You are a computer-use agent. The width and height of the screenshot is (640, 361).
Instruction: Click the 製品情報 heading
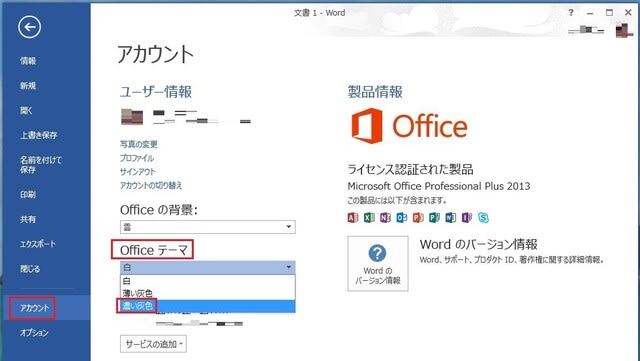coord(375,92)
